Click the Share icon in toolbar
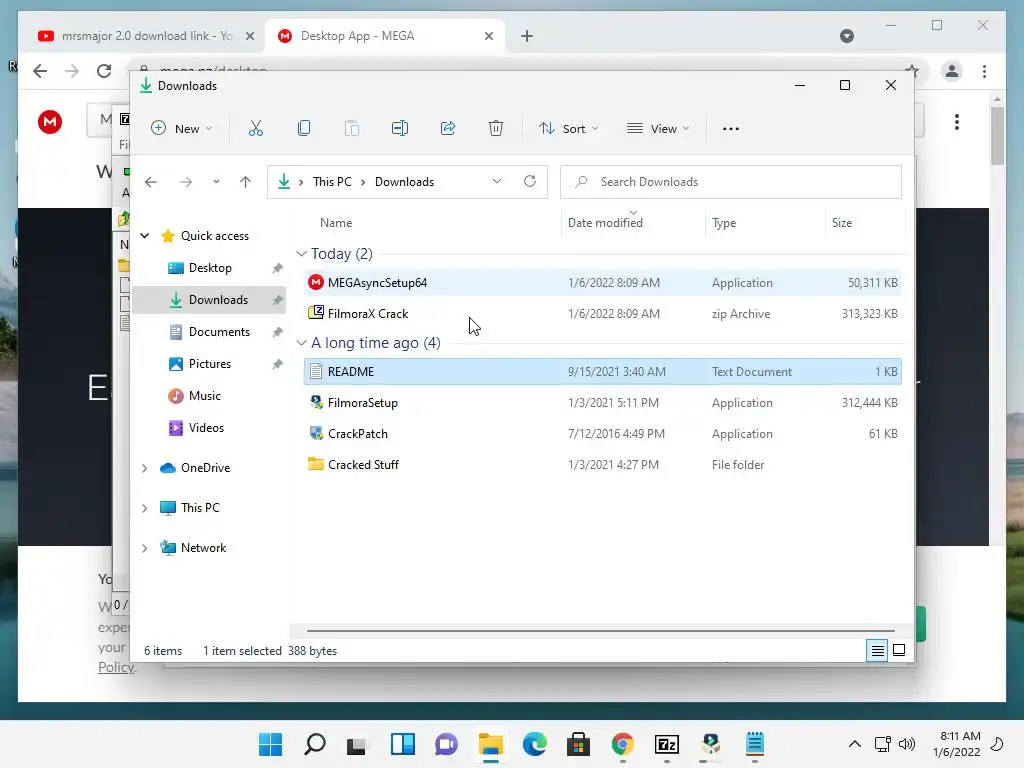Viewport: 1024px width, 768px height. click(x=448, y=129)
